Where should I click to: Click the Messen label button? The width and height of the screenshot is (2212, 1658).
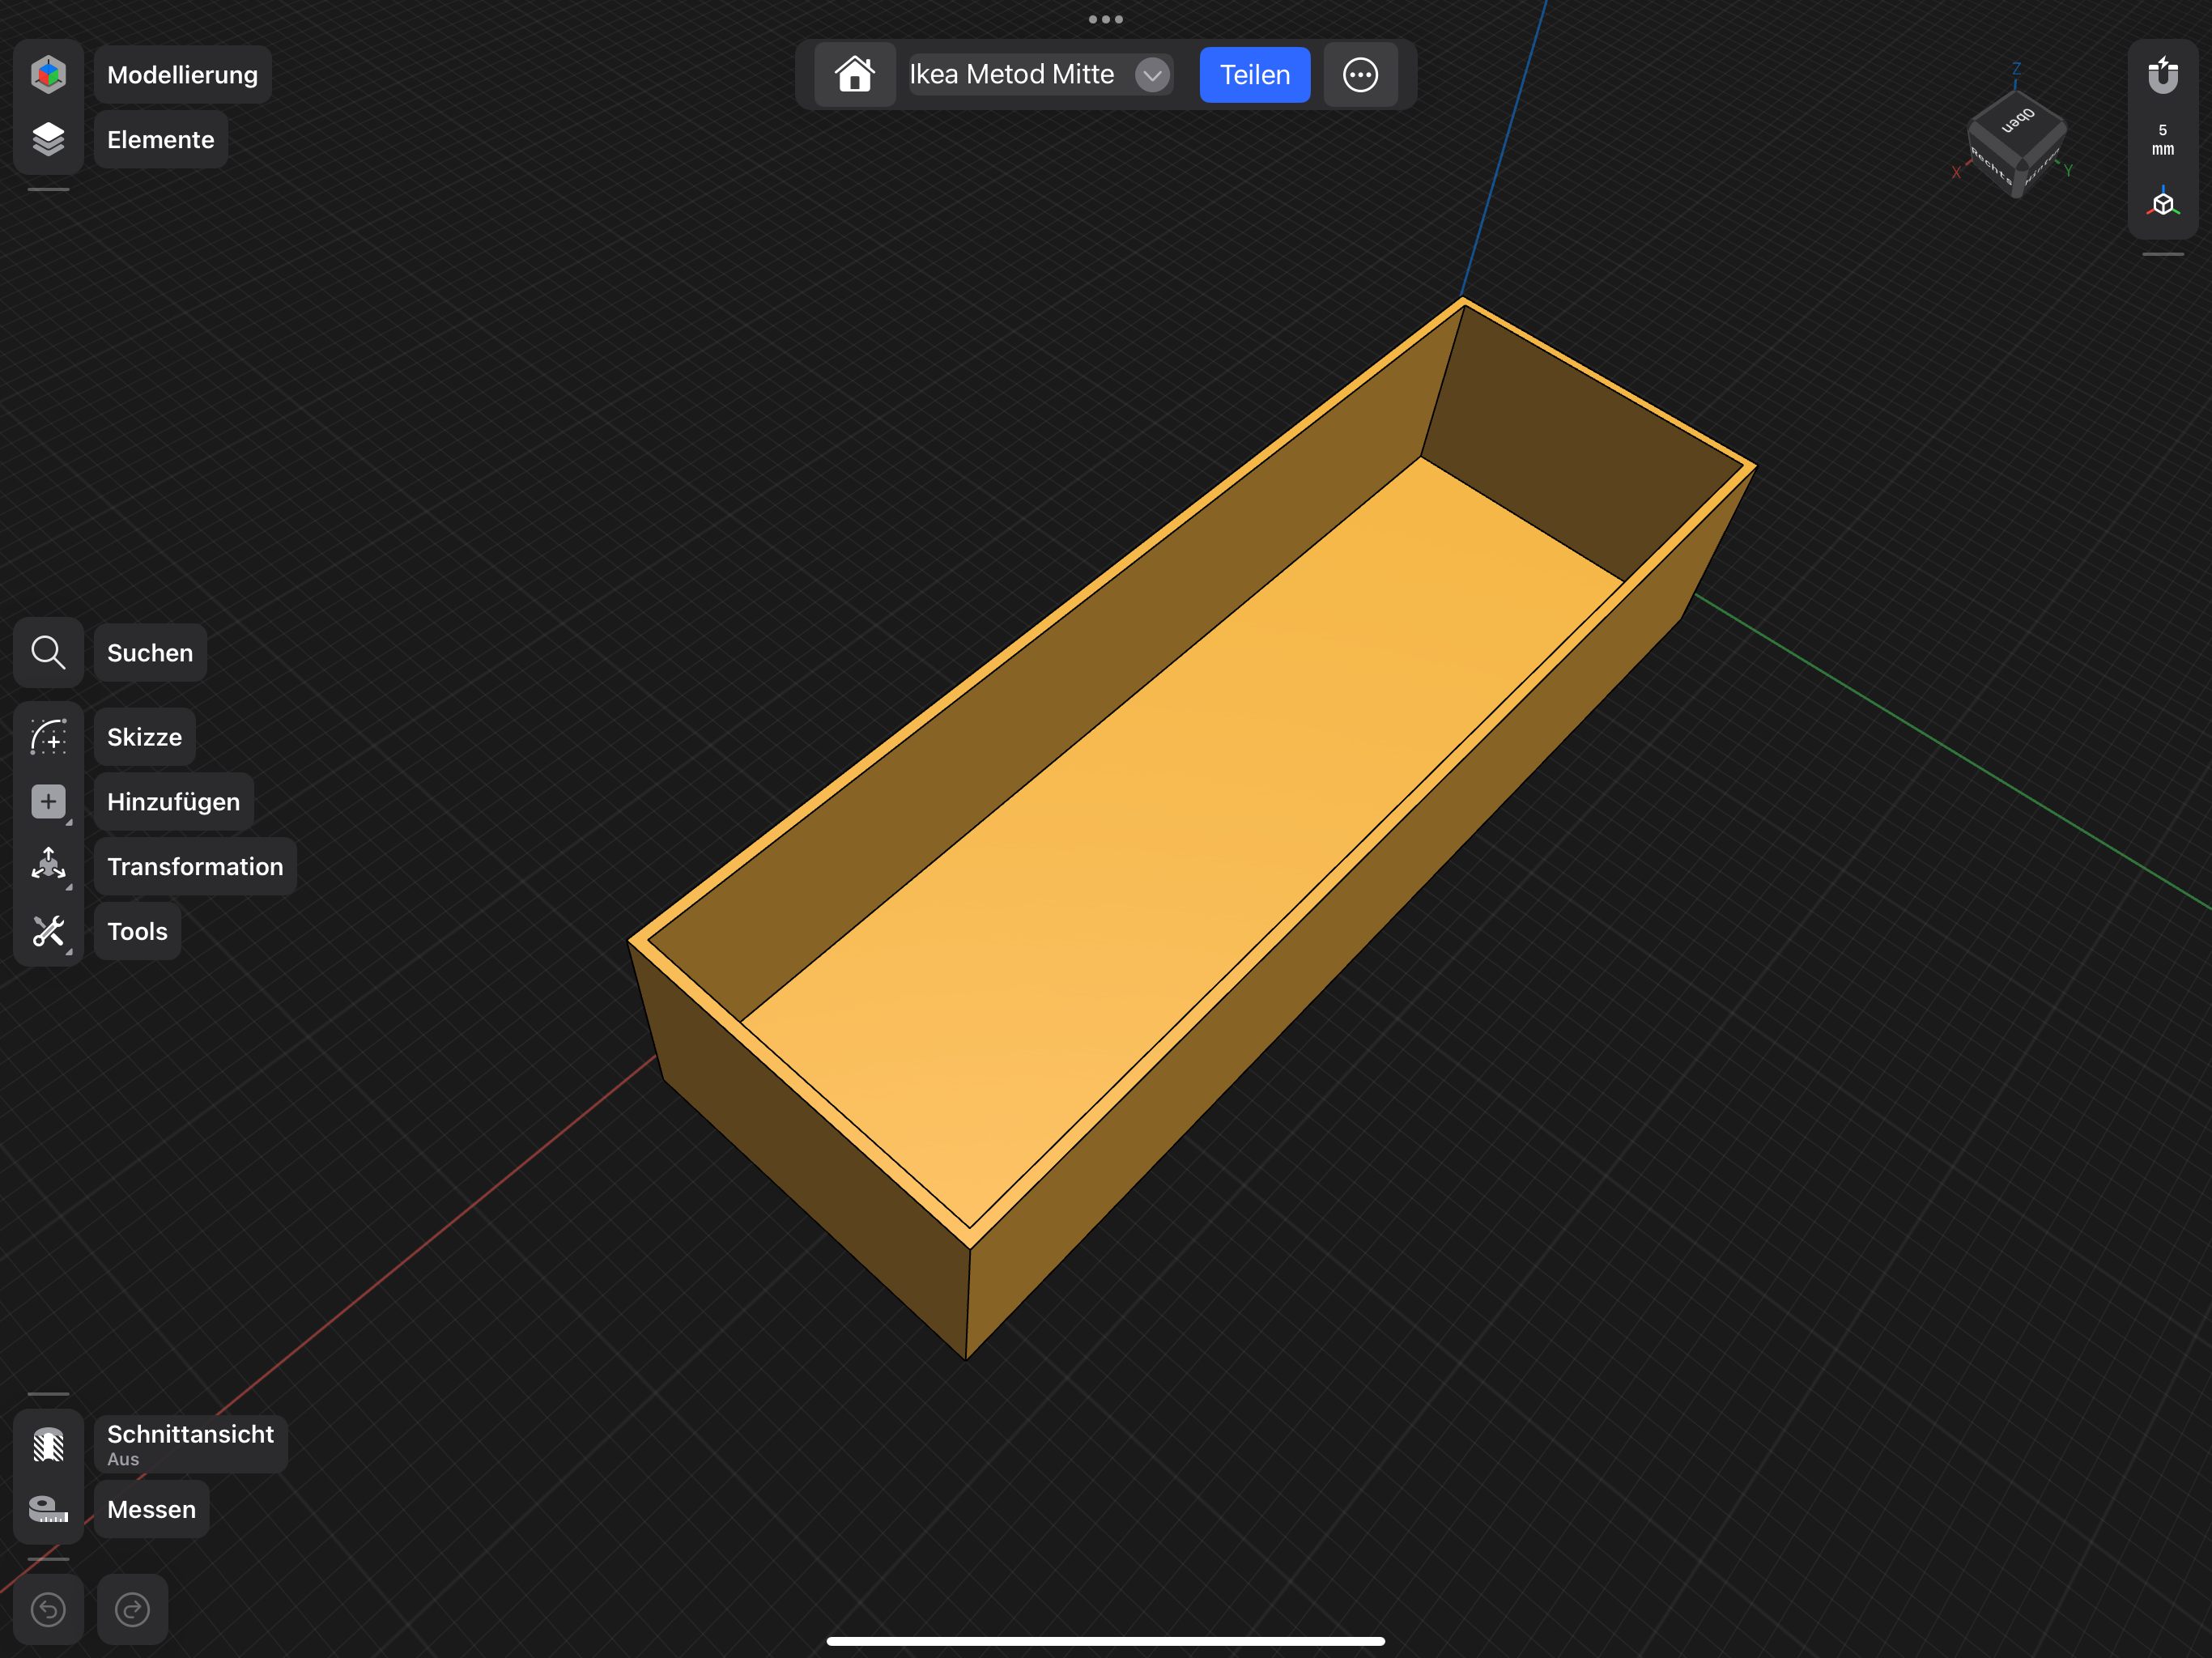151,1509
